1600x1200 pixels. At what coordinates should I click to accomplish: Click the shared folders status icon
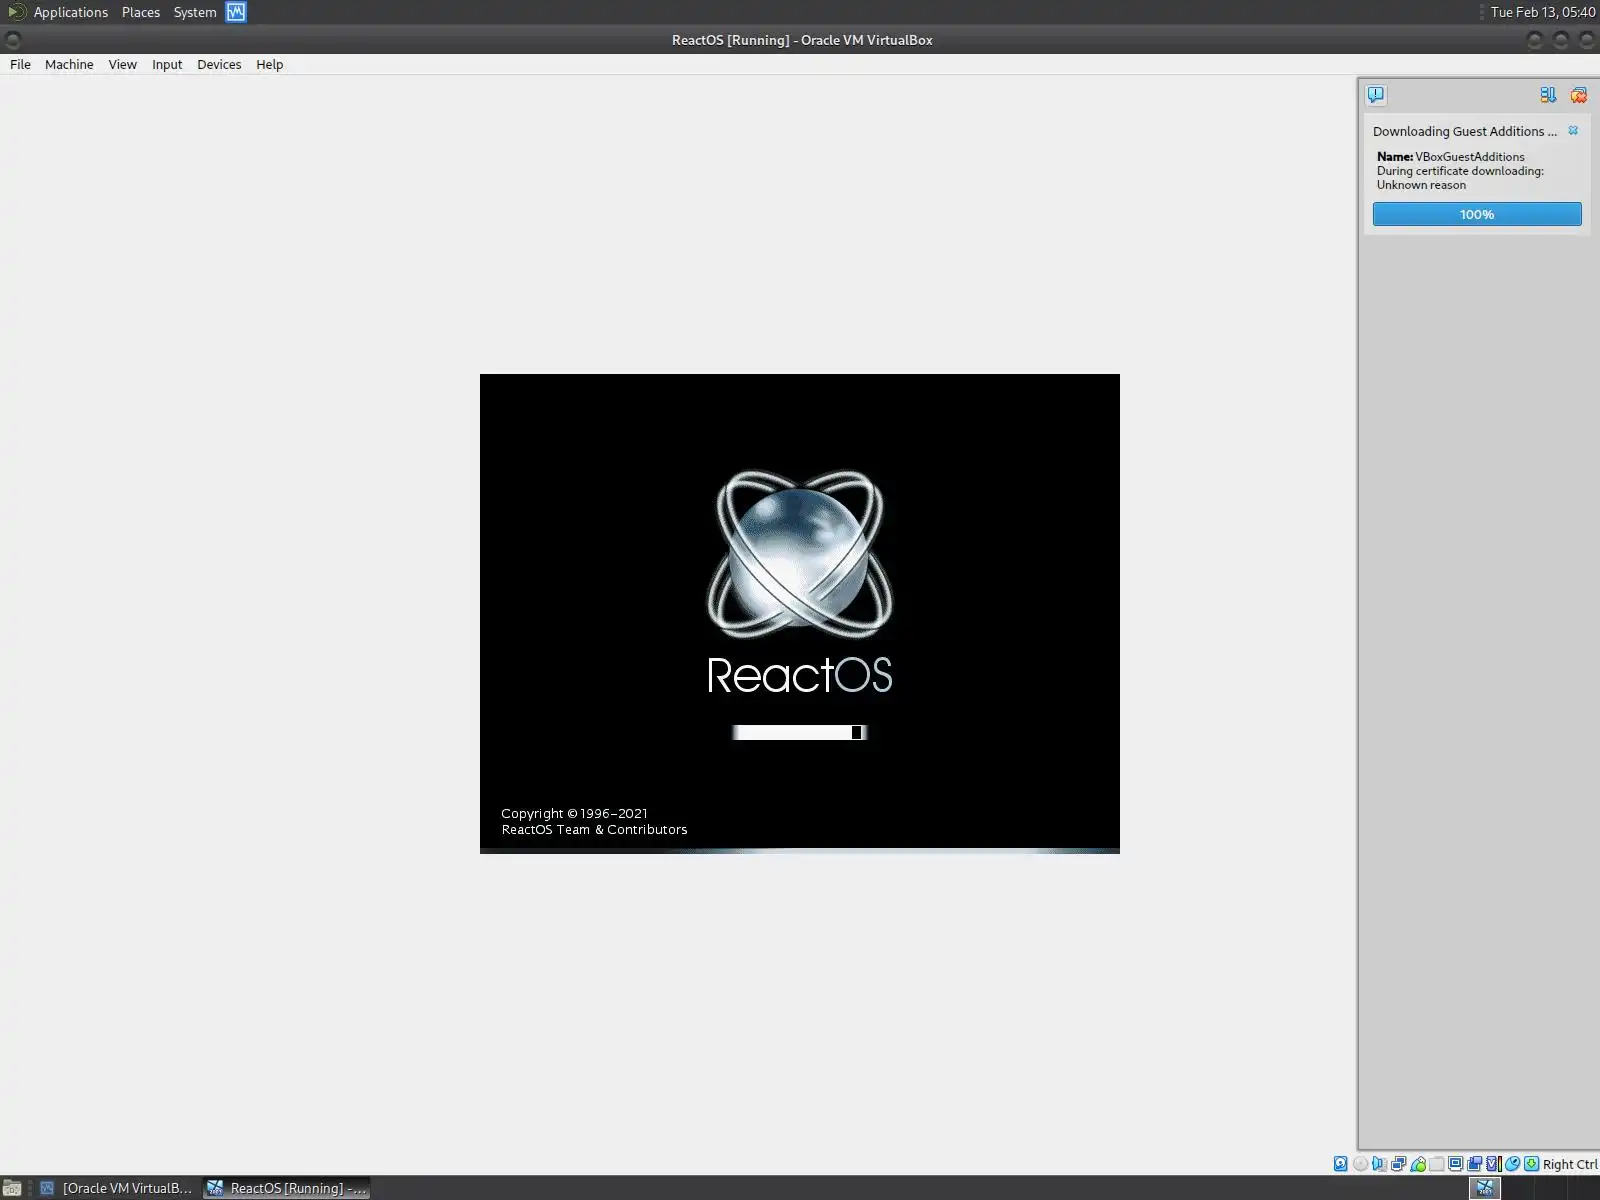coord(1437,1164)
